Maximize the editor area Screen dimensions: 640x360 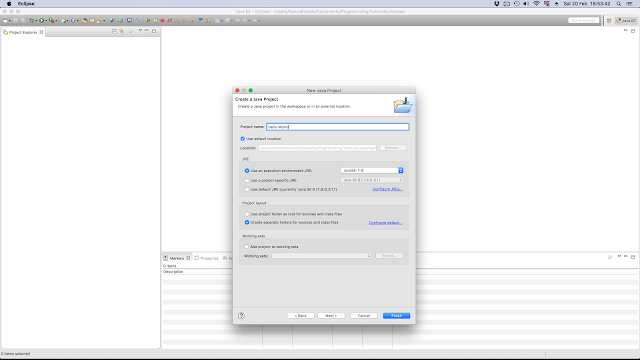point(633,31)
